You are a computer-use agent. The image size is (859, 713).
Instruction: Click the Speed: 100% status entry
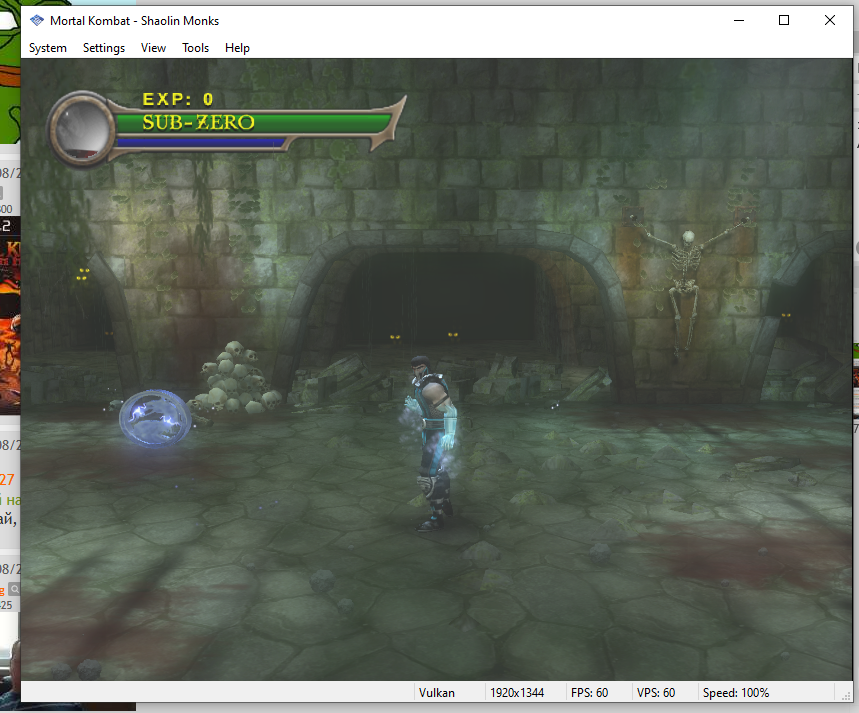click(736, 693)
